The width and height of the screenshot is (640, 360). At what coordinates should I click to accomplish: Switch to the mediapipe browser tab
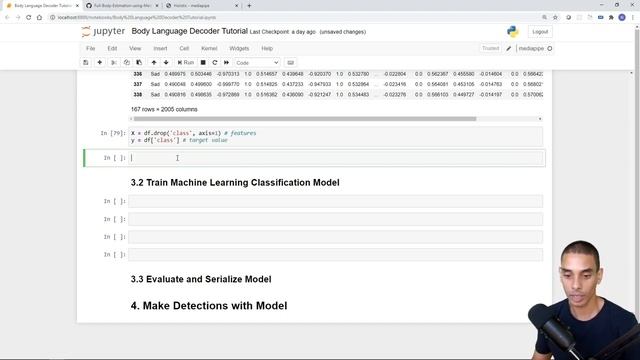tap(202, 6)
